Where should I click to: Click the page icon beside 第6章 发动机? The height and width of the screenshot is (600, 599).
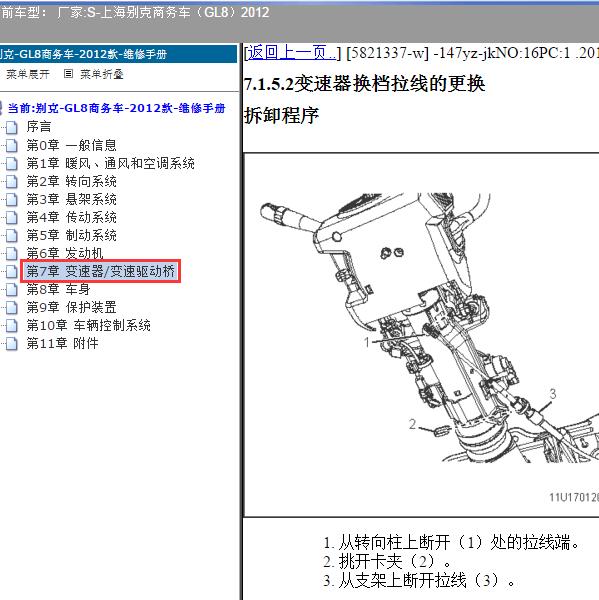pyautogui.click(x=12, y=253)
